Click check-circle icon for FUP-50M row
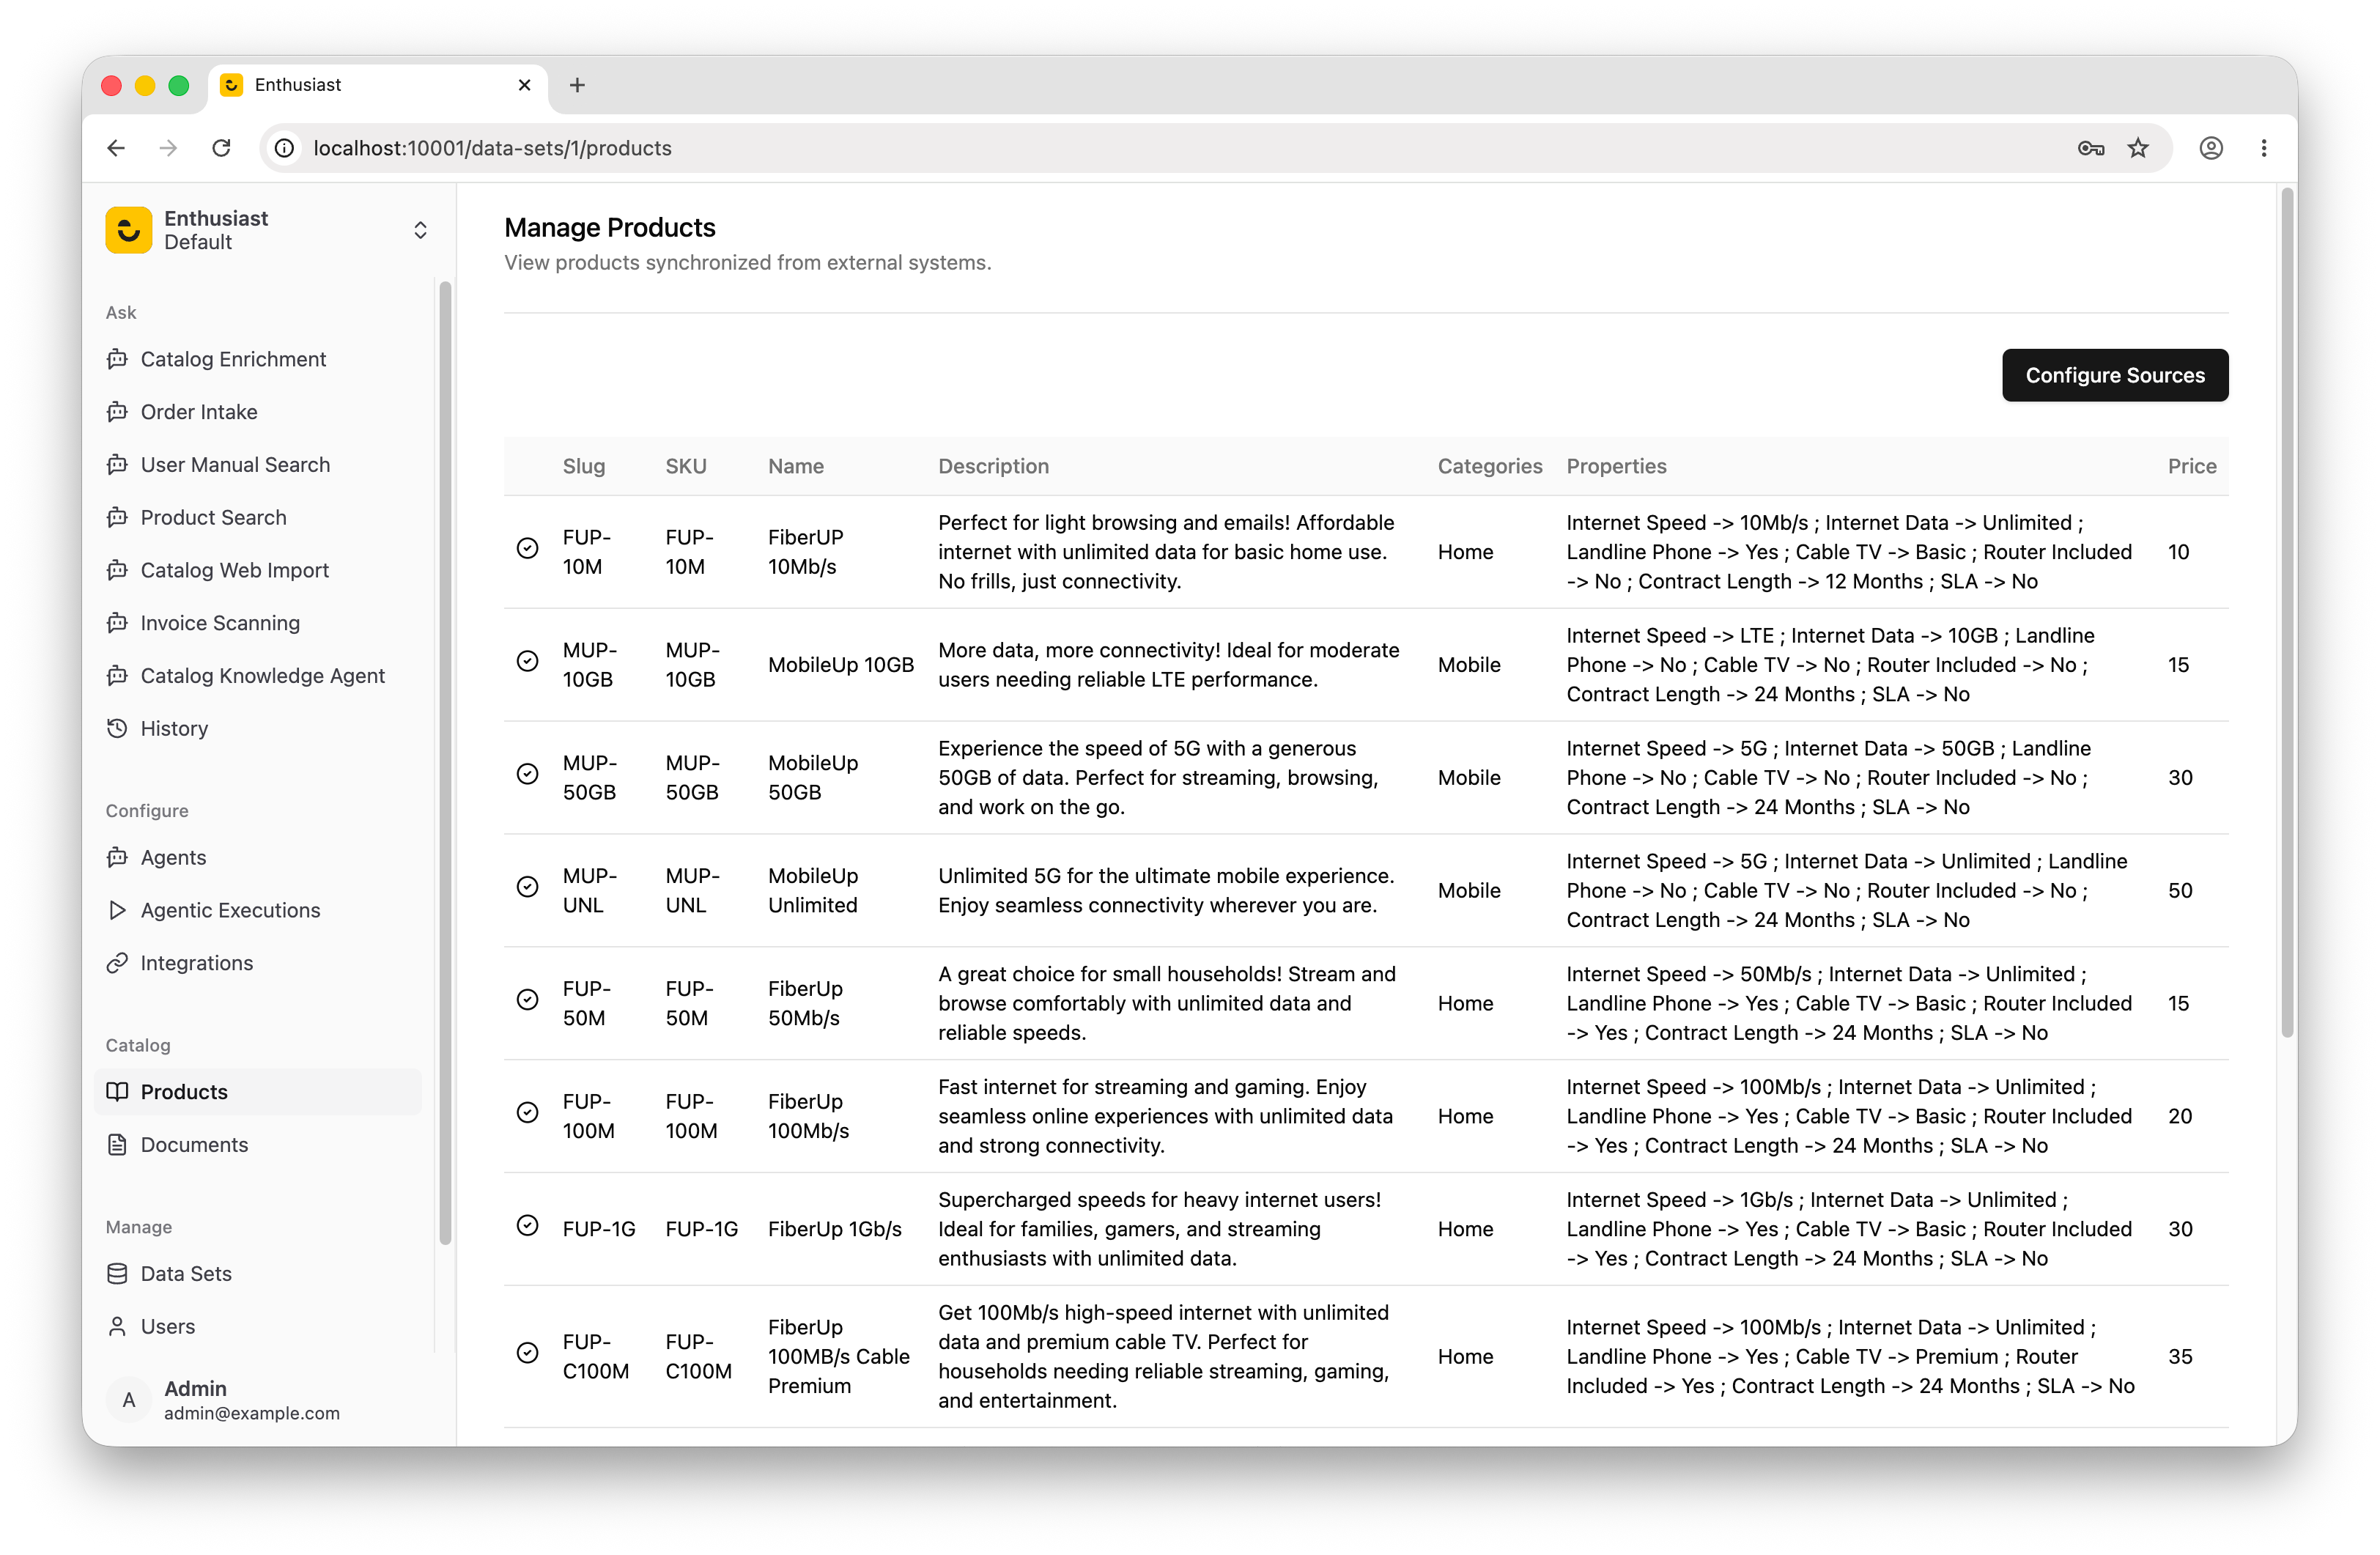Viewport: 2380px width, 1555px height. pos(527,1000)
